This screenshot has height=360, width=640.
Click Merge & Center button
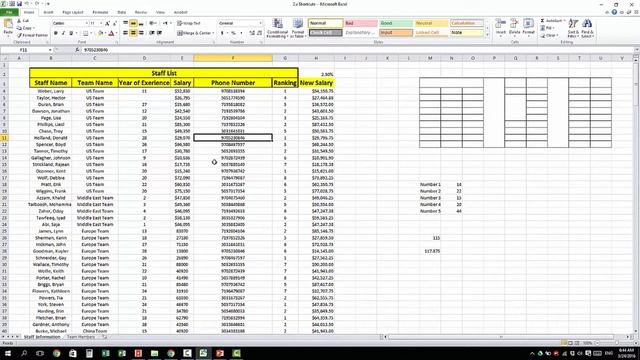click(194, 33)
